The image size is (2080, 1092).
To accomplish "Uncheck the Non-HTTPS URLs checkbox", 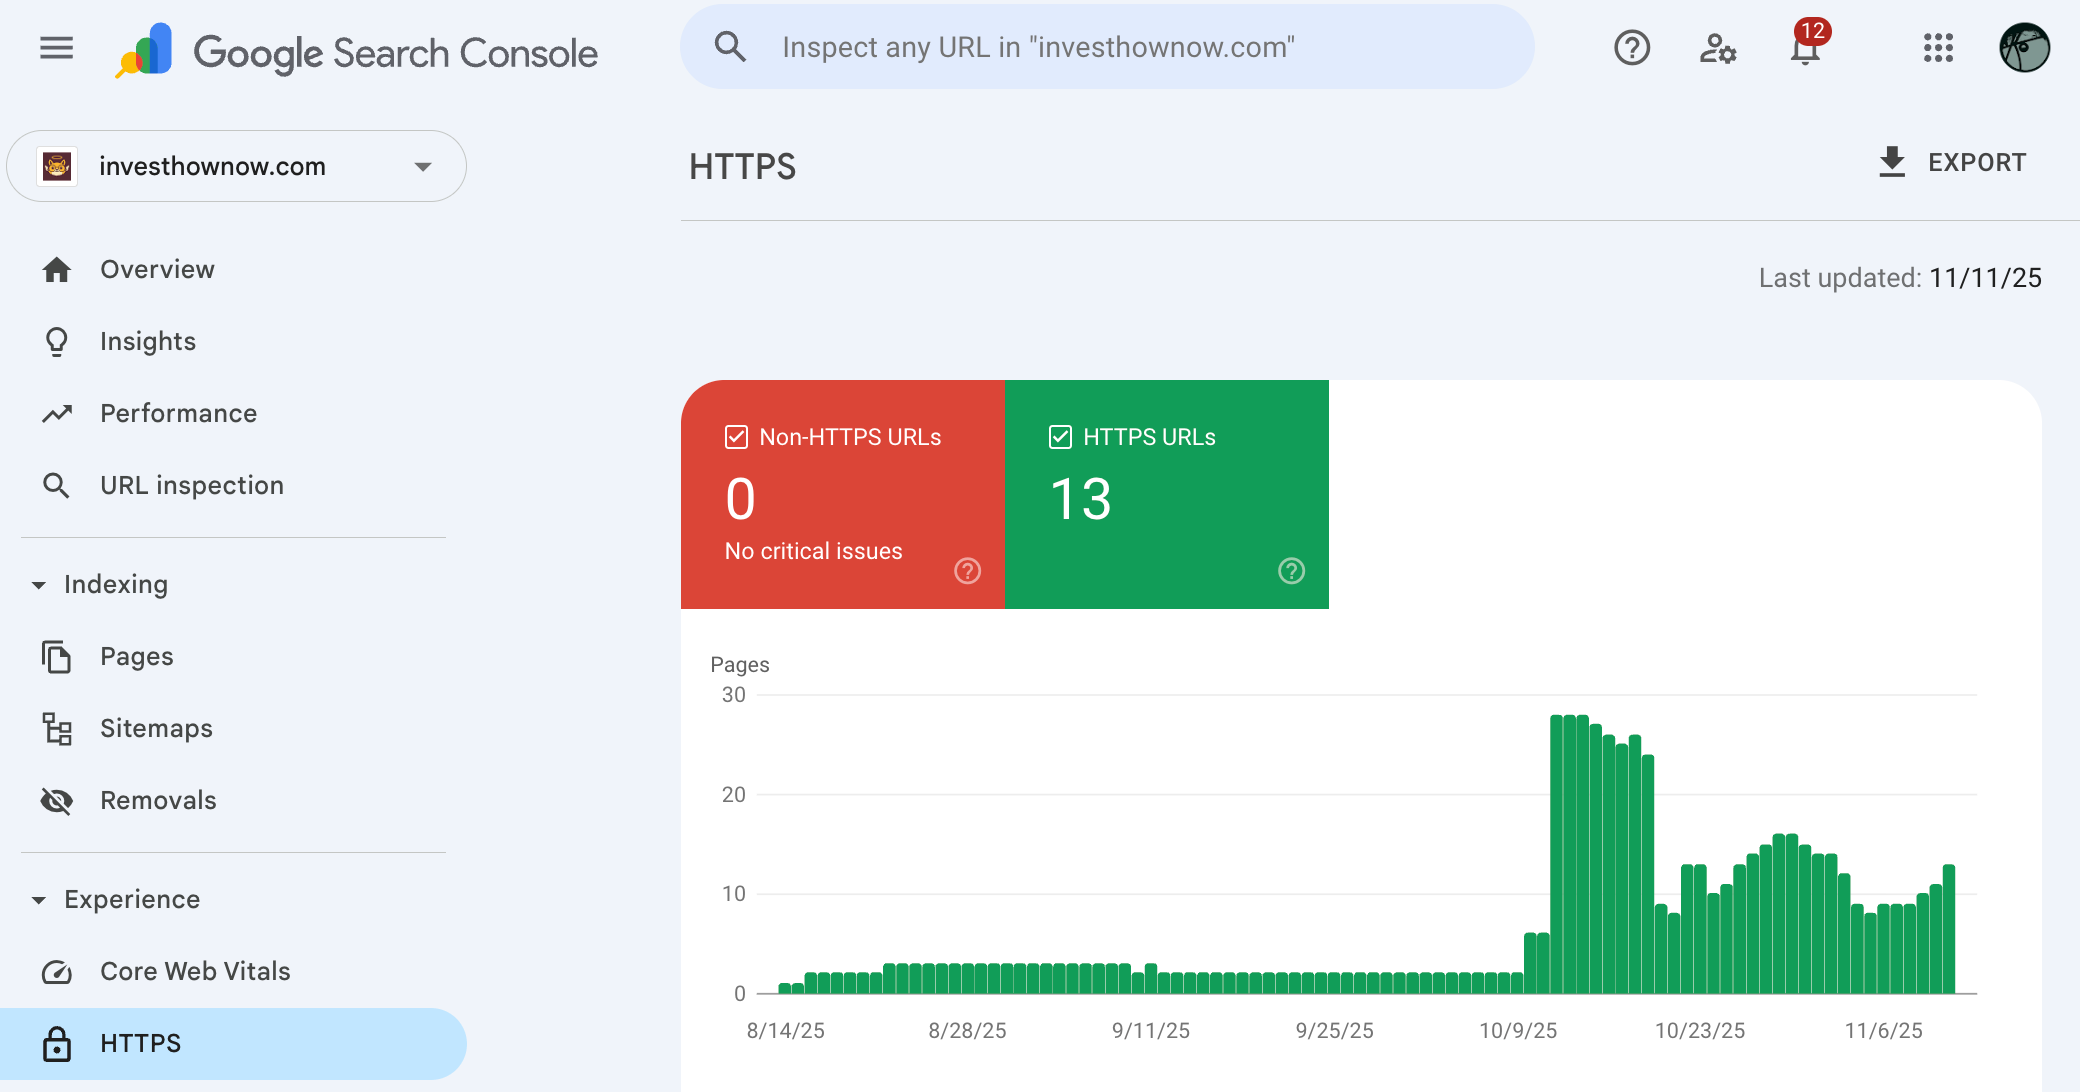I will (x=736, y=437).
